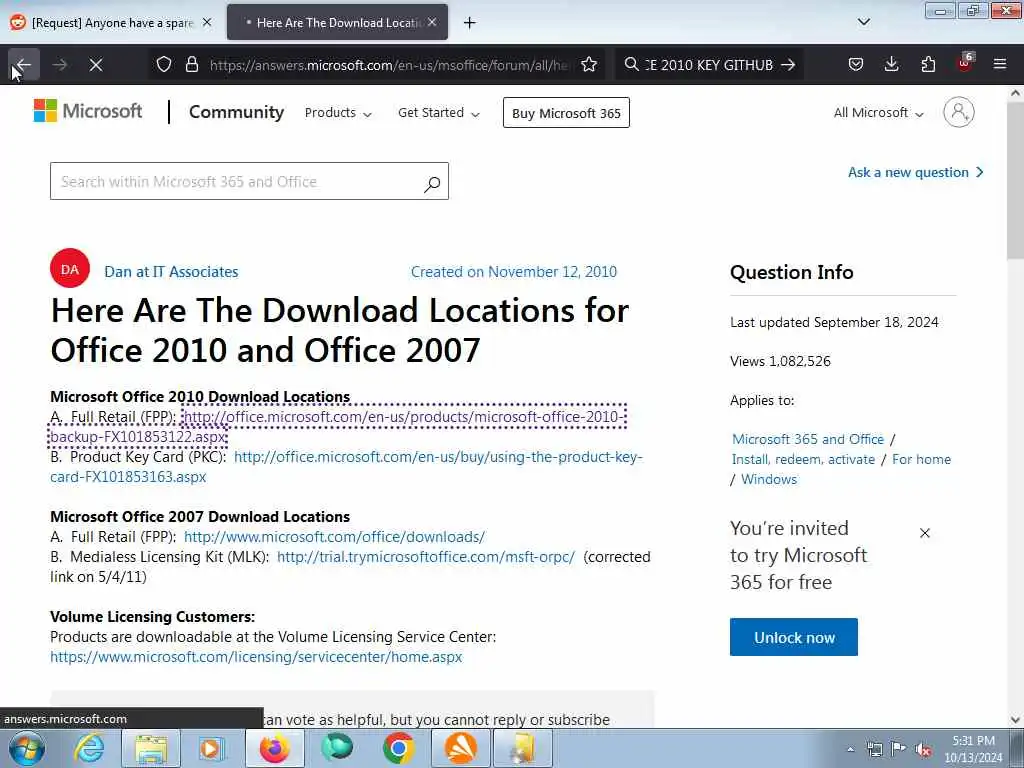Image resolution: width=1024 pixels, height=768 pixels.
Task: Click the search magnifier in the Firefox search box
Action: tap(631, 65)
